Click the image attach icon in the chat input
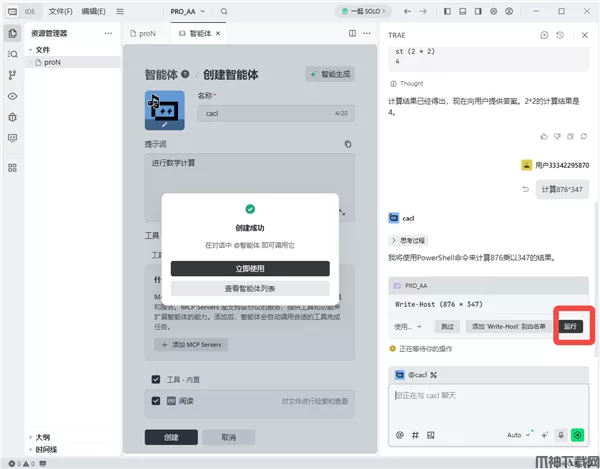Screen dimensions: 600x469 pos(430,435)
